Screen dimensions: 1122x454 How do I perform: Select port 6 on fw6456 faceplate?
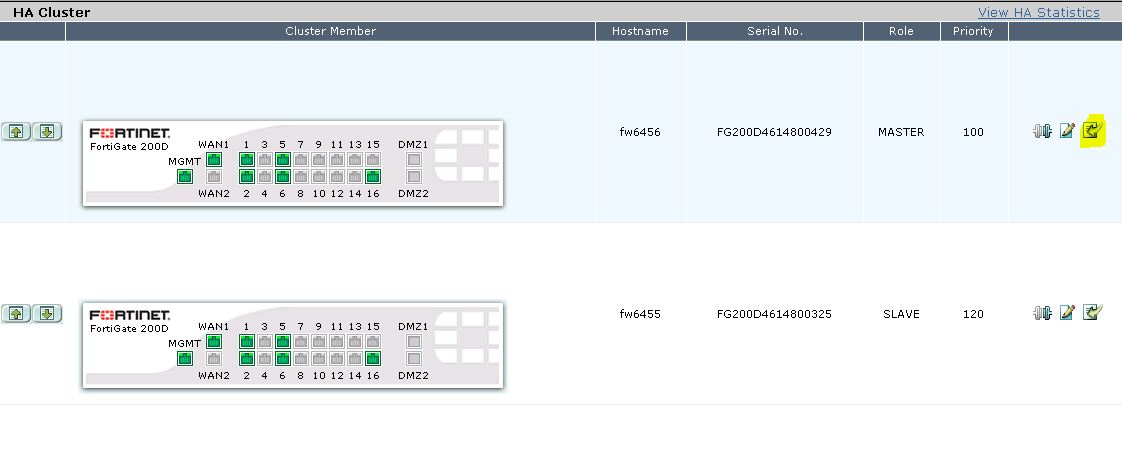tap(283, 176)
